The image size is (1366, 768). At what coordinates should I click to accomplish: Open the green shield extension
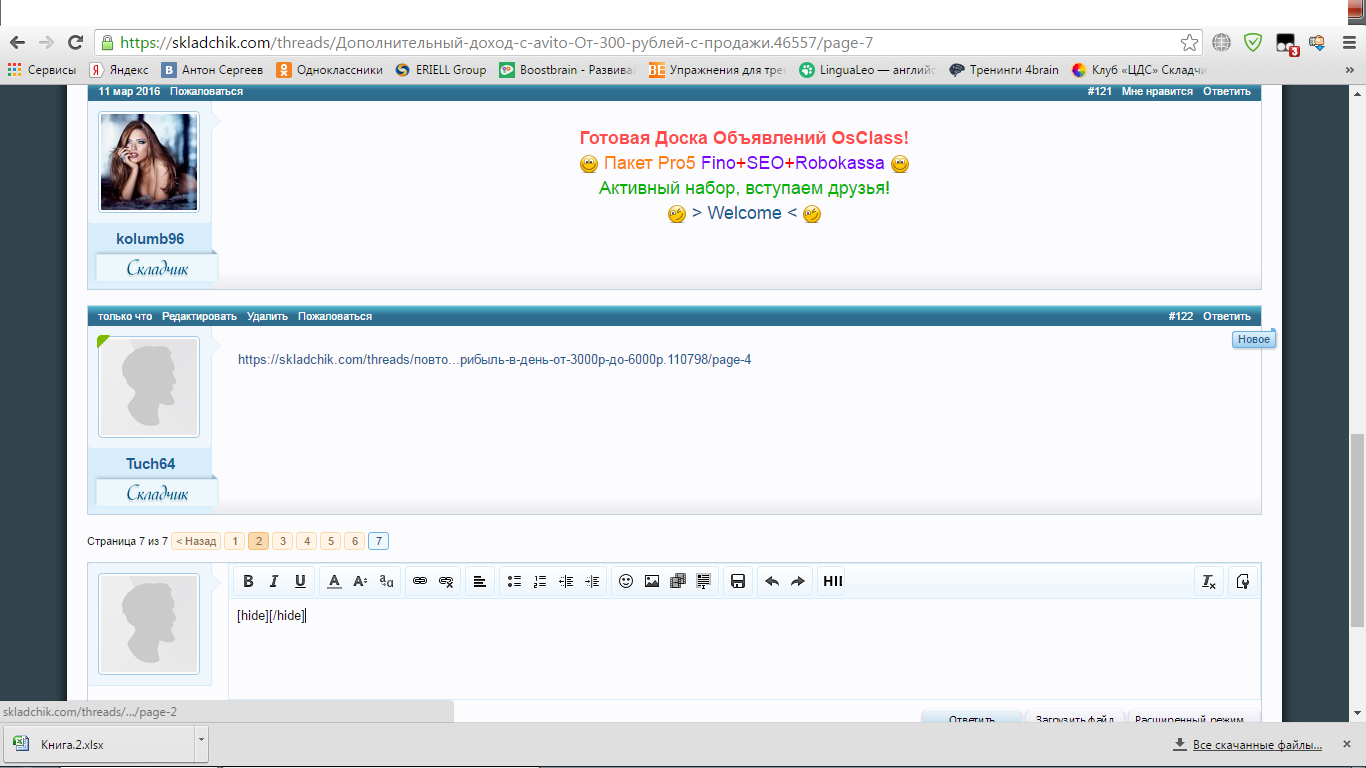click(1253, 43)
